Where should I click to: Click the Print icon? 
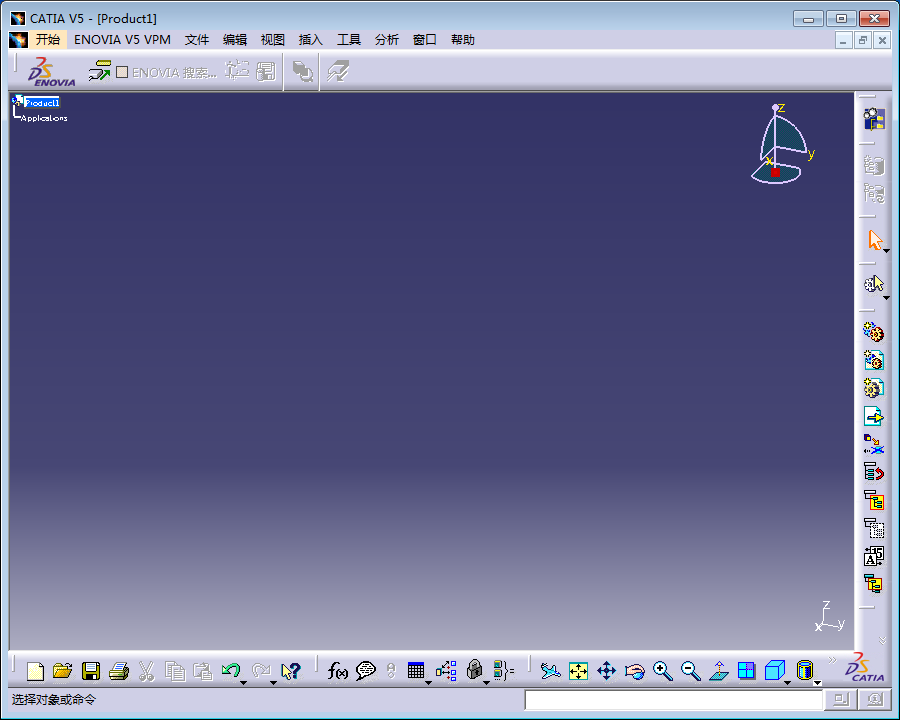pos(119,671)
